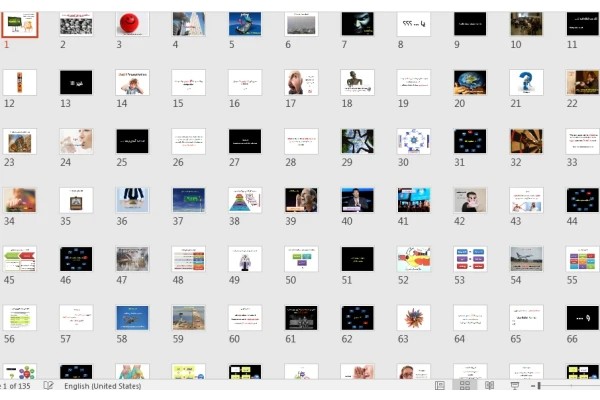
Task: Click the Slide Sorter view icon
Action: pyautogui.click(x=465, y=385)
